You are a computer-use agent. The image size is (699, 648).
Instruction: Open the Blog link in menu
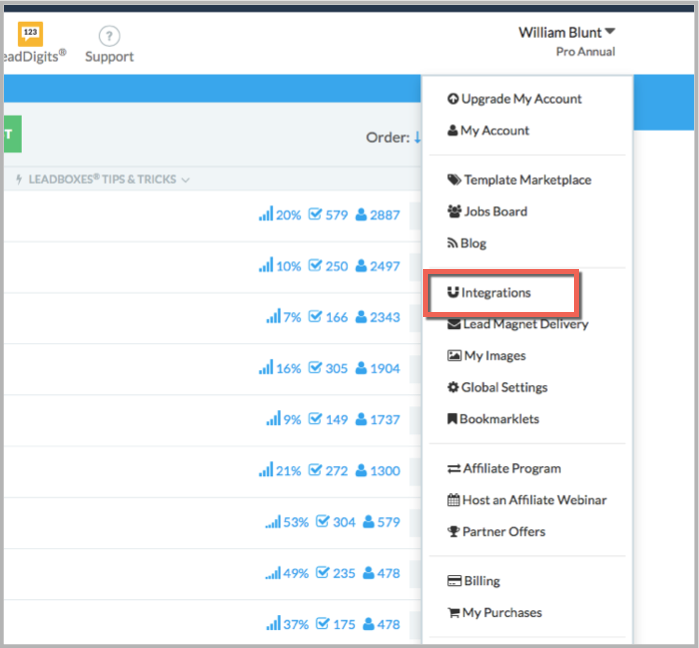(467, 243)
